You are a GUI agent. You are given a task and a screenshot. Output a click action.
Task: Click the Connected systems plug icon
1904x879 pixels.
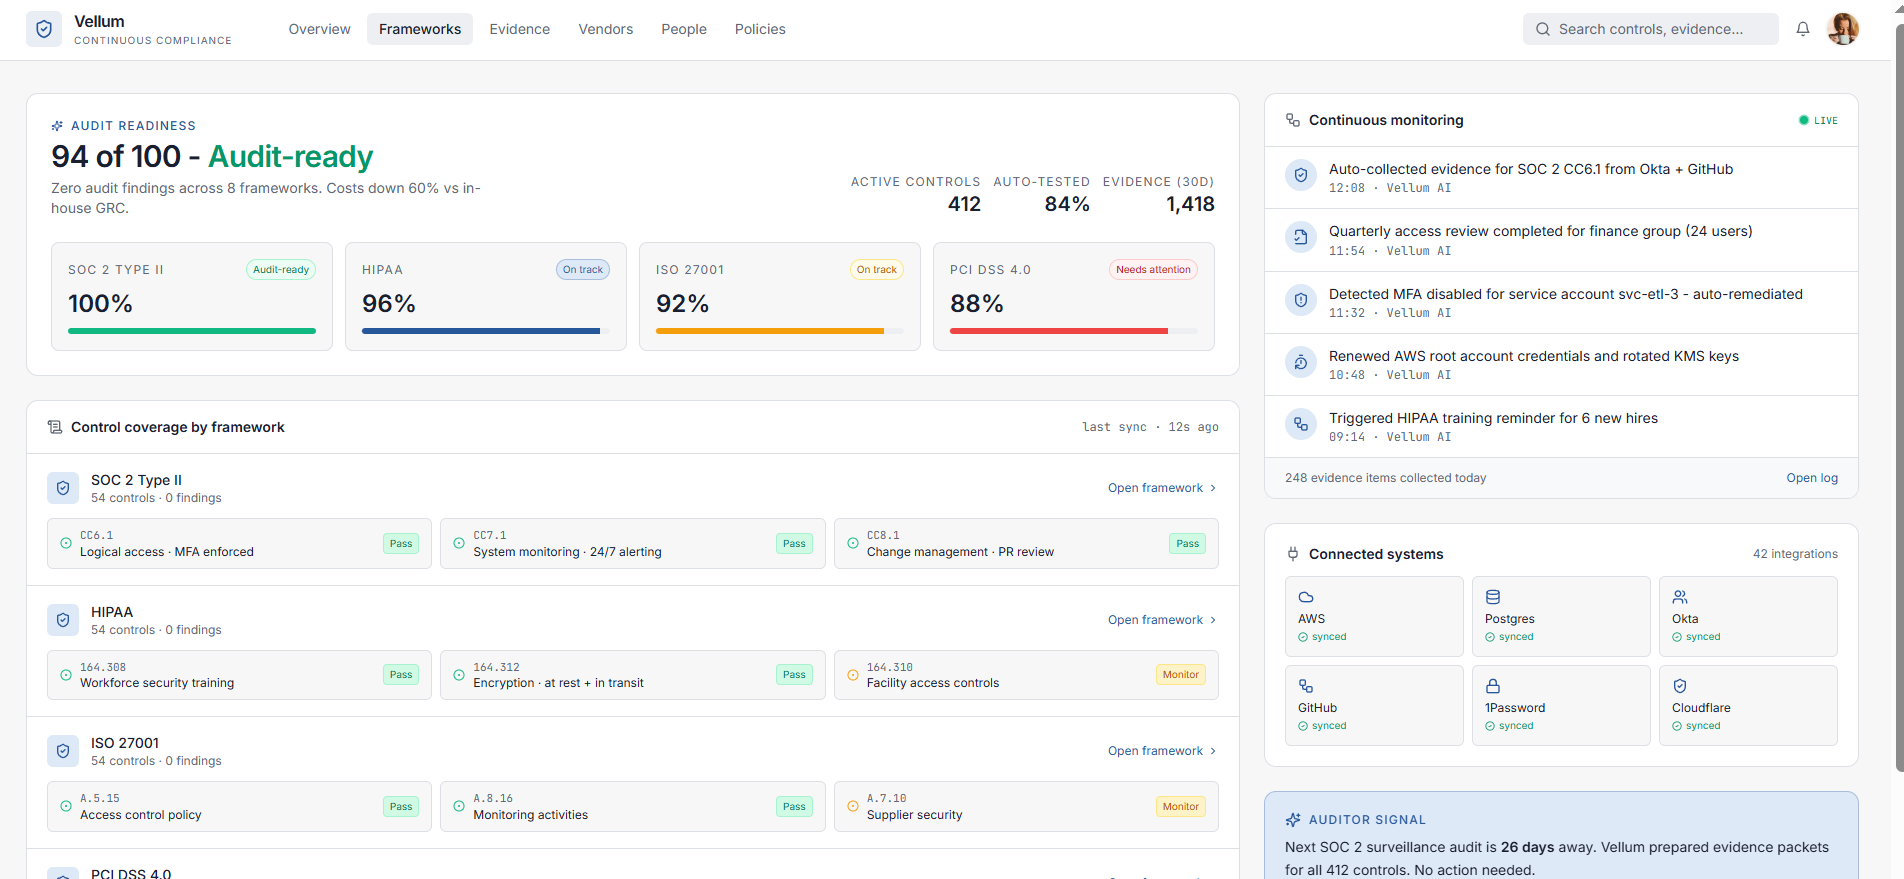[1293, 554]
